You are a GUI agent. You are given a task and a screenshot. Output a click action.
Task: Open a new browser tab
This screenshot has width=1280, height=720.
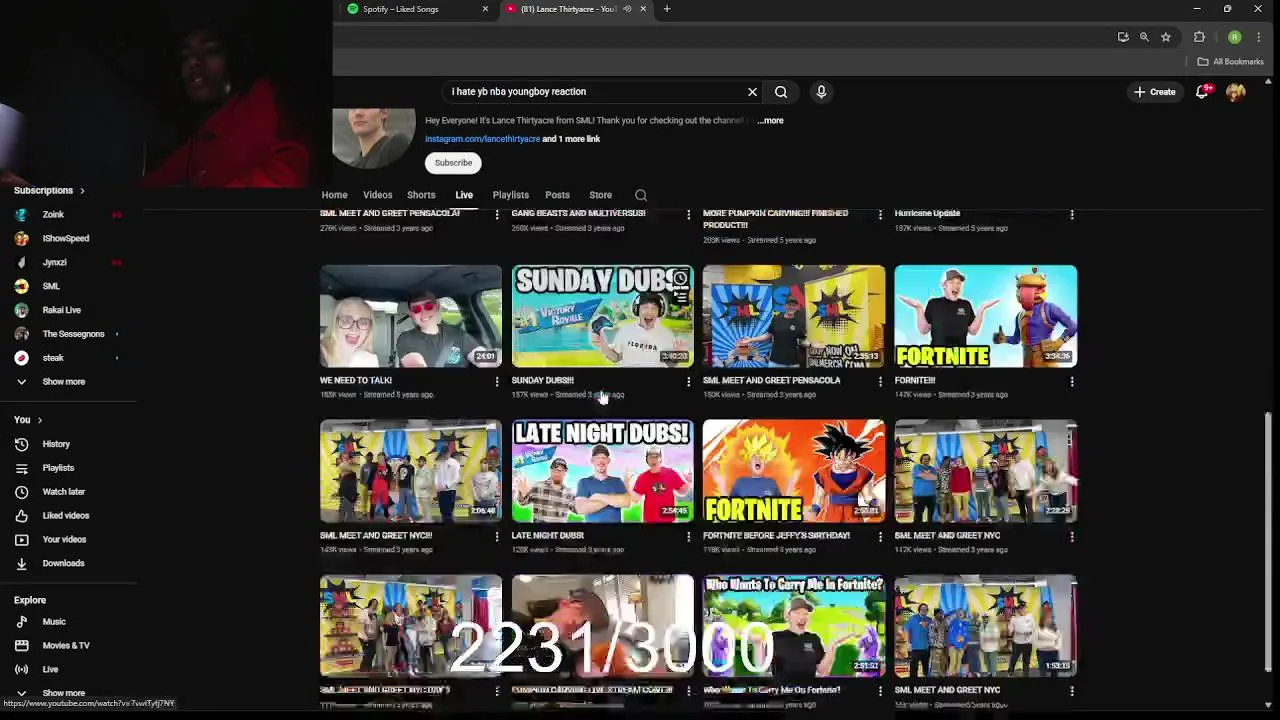click(x=667, y=9)
